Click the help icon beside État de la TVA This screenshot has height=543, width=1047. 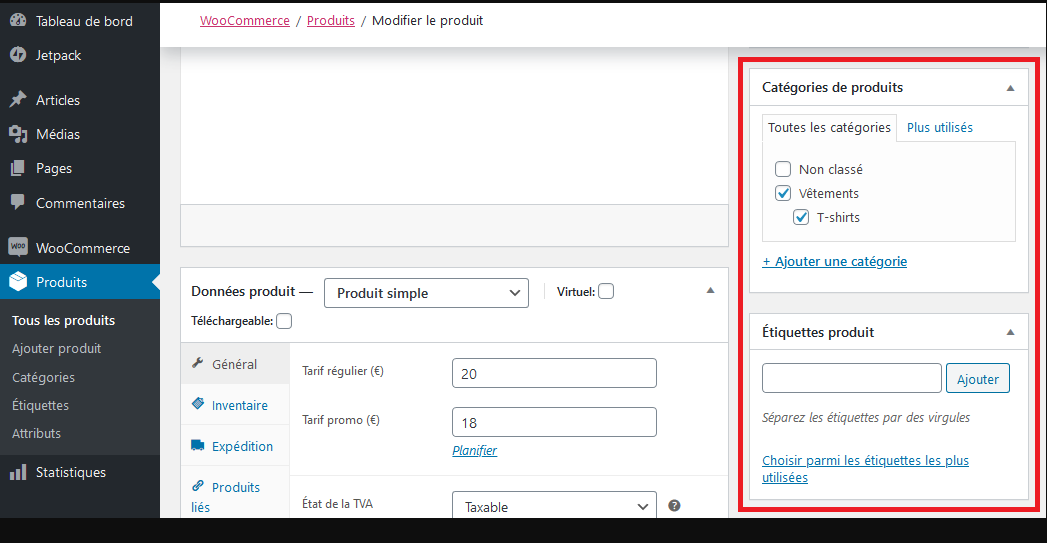[674, 506]
